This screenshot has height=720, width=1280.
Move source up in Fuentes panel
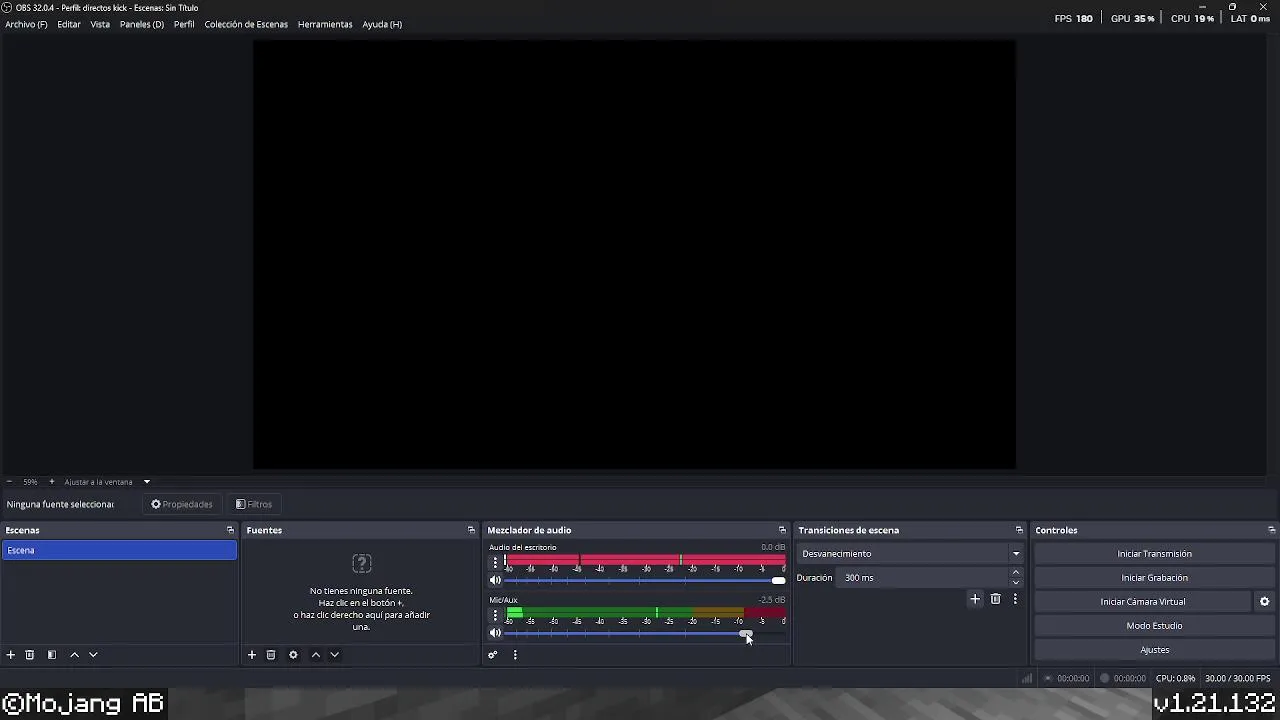(316, 655)
